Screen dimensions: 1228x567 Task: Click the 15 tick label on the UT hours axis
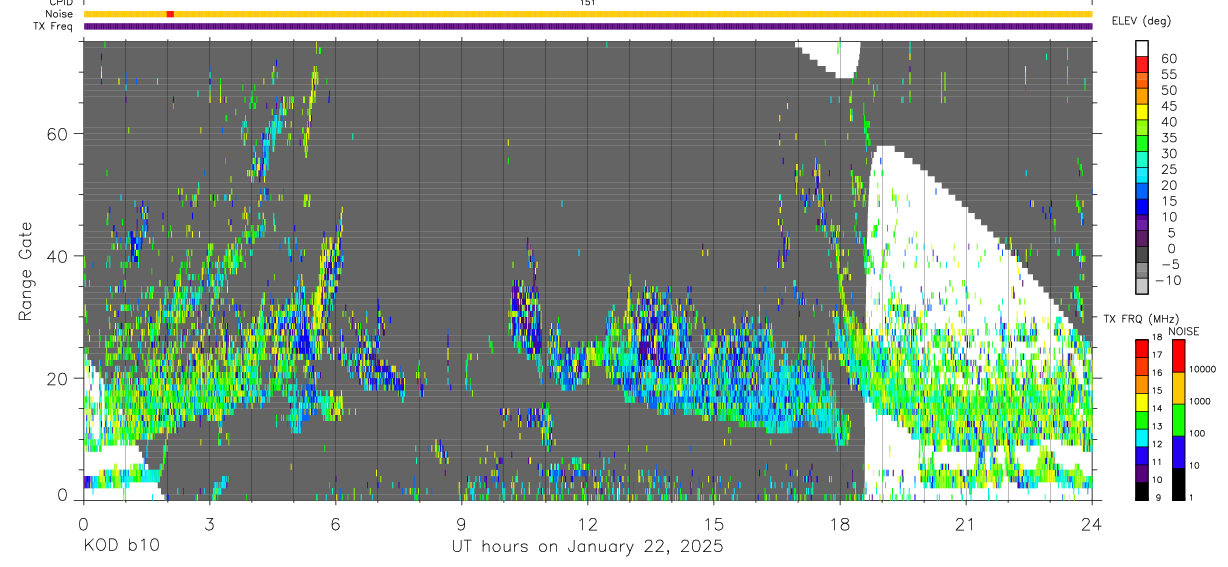(x=713, y=524)
